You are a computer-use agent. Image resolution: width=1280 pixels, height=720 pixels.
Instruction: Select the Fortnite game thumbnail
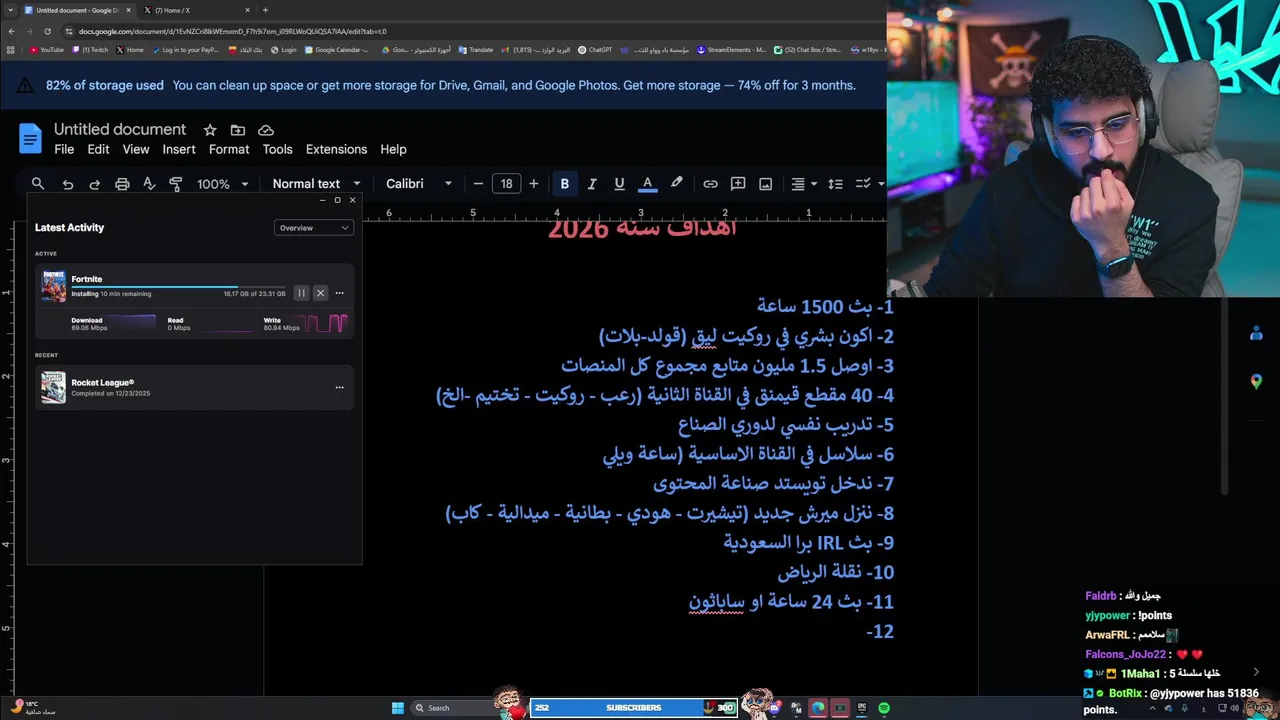(x=53, y=286)
